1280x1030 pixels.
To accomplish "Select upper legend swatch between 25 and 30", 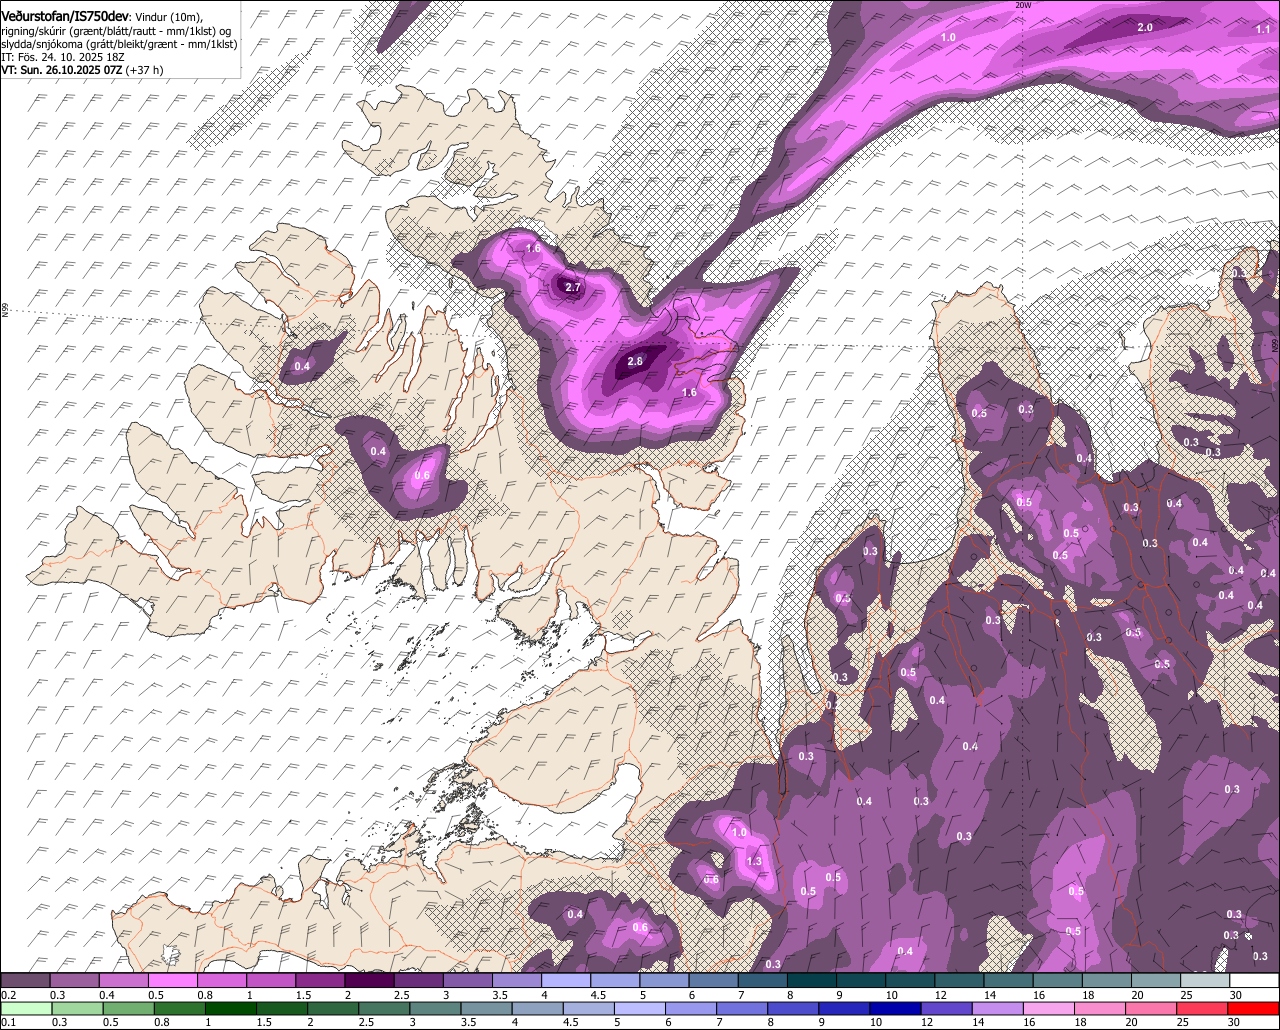I will [x=1206, y=980].
